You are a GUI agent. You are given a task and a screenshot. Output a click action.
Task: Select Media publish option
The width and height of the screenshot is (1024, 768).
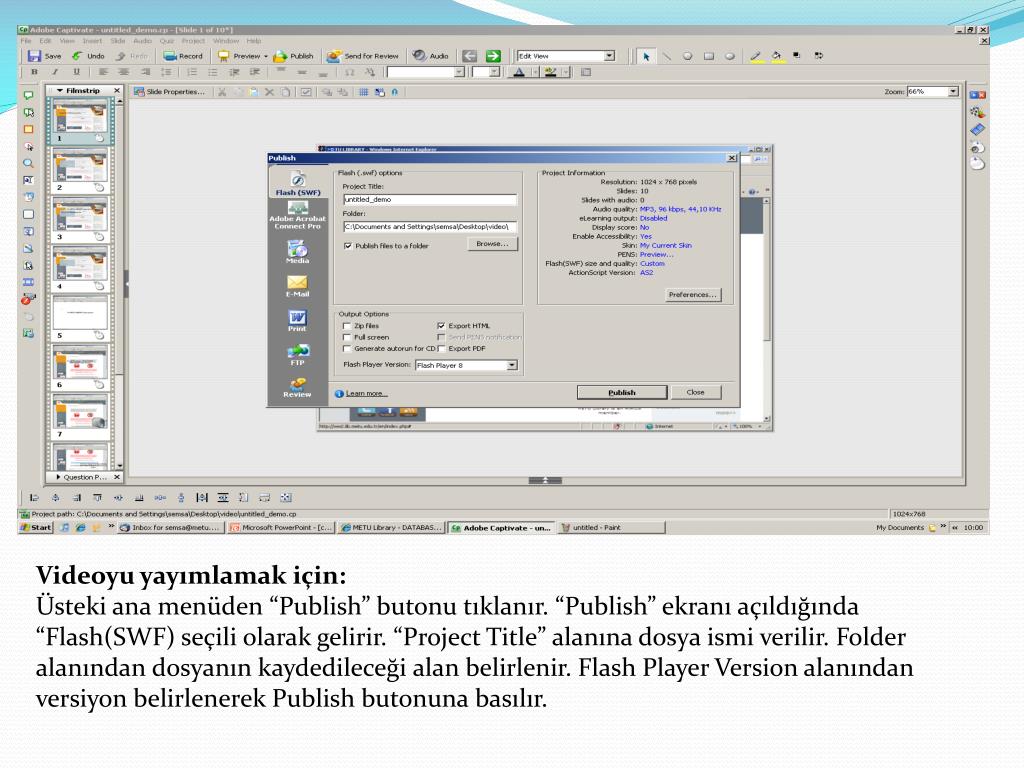[x=297, y=252]
